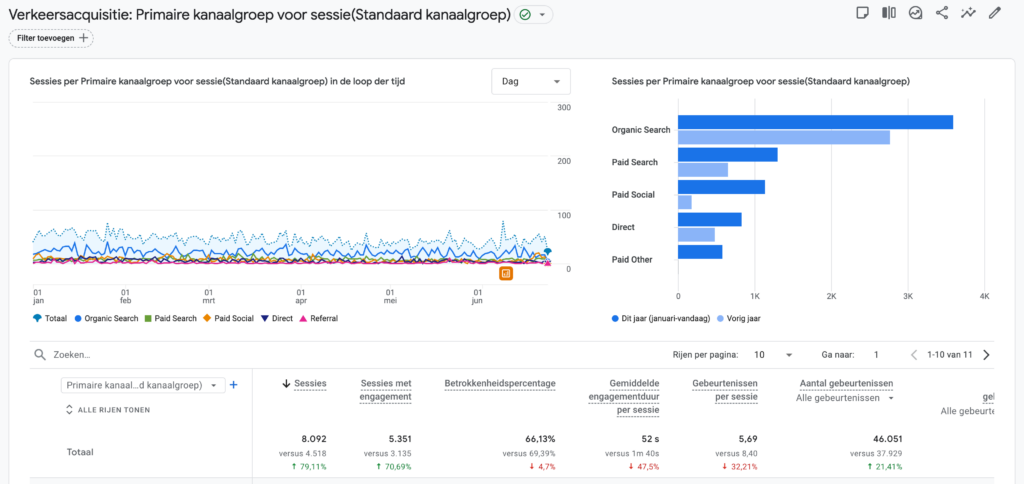Image resolution: width=1024 pixels, height=484 pixels.
Task: Share this report icon
Action: [x=942, y=13]
